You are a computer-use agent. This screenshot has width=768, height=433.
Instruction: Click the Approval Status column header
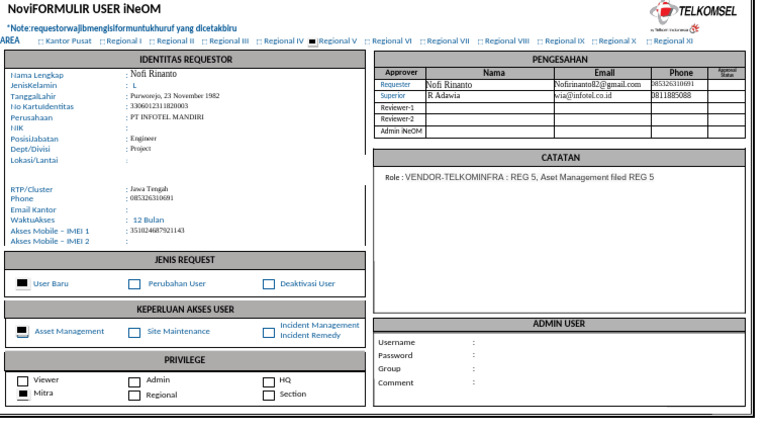tap(727, 73)
